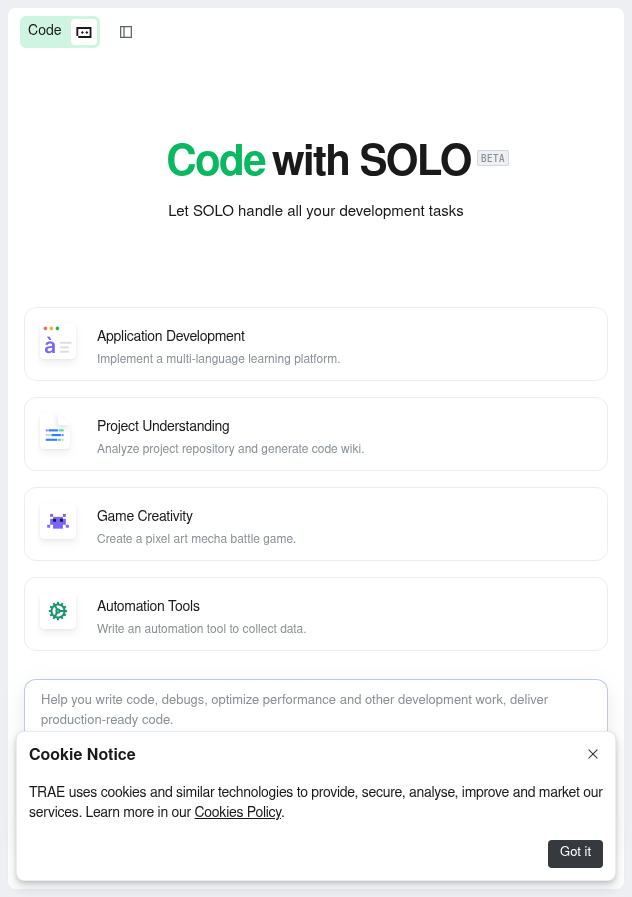The width and height of the screenshot is (632, 897).
Task: Click the pixel-art Game Creativity icon
Action: [58, 523]
